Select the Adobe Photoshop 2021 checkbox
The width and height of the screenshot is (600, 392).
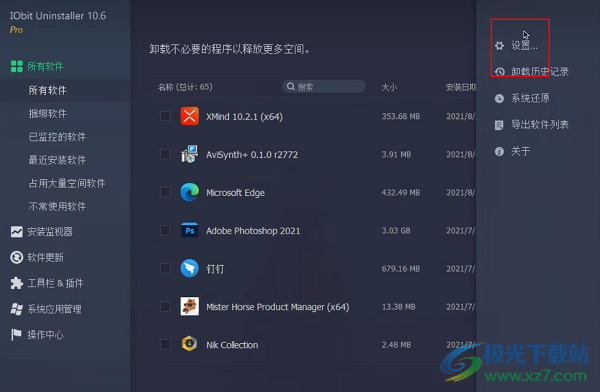pyautogui.click(x=165, y=230)
